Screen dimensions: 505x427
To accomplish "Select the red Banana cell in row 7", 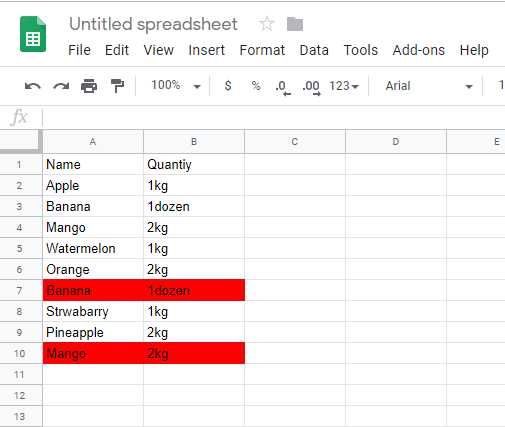I will pos(93,290).
